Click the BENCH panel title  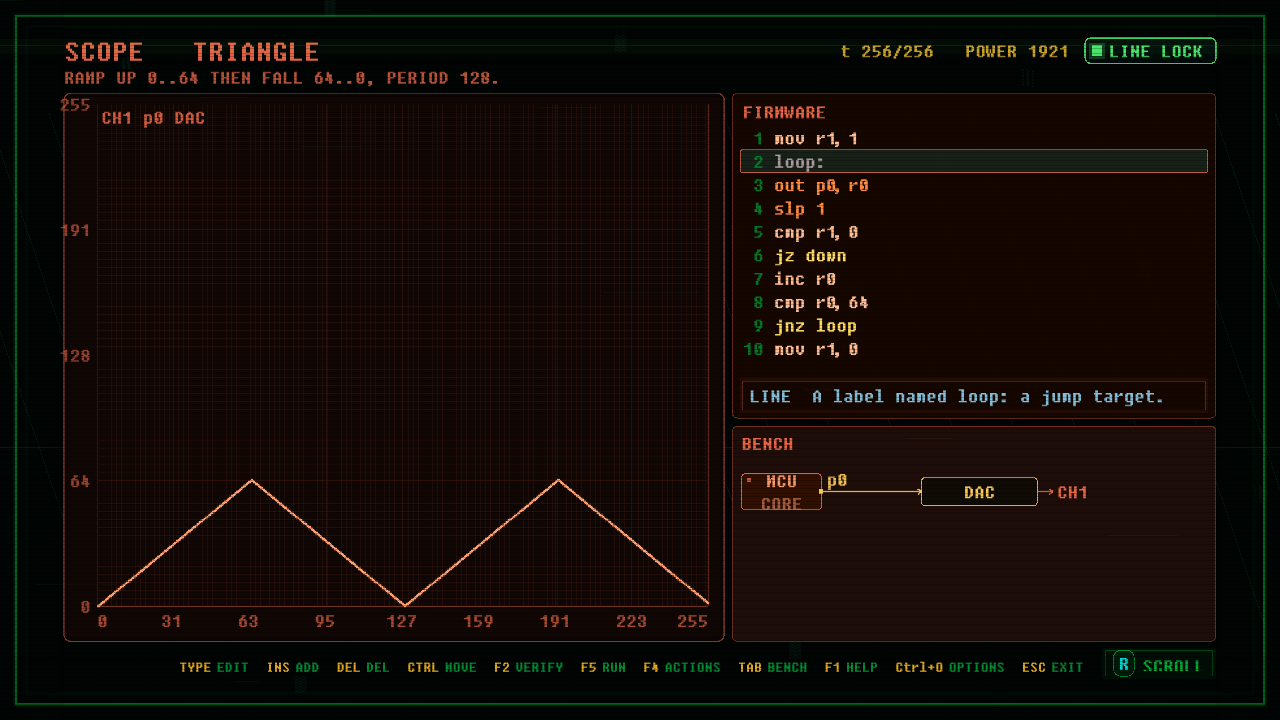coord(768,444)
